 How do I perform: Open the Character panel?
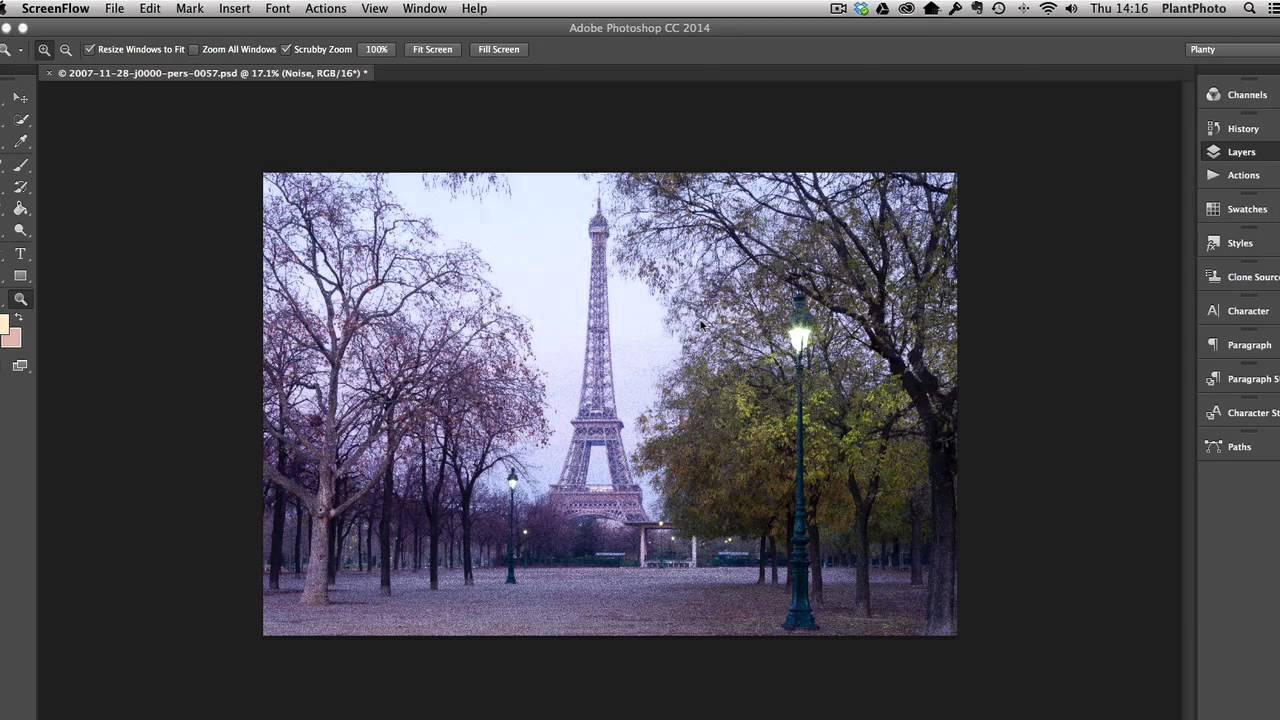click(1238, 311)
